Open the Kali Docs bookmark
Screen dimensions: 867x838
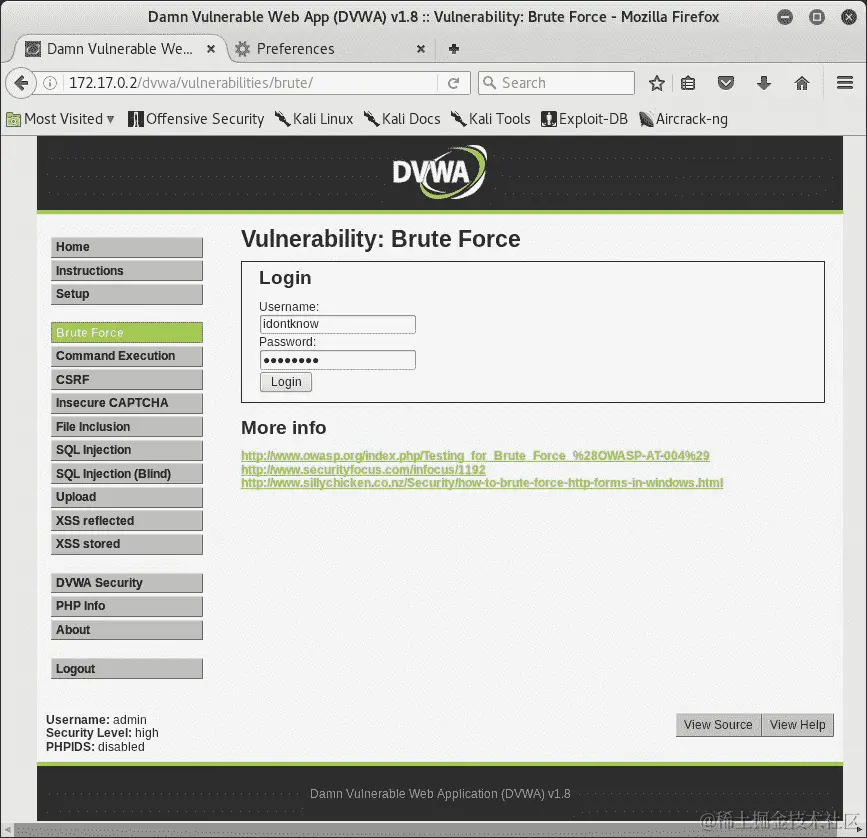coord(402,119)
